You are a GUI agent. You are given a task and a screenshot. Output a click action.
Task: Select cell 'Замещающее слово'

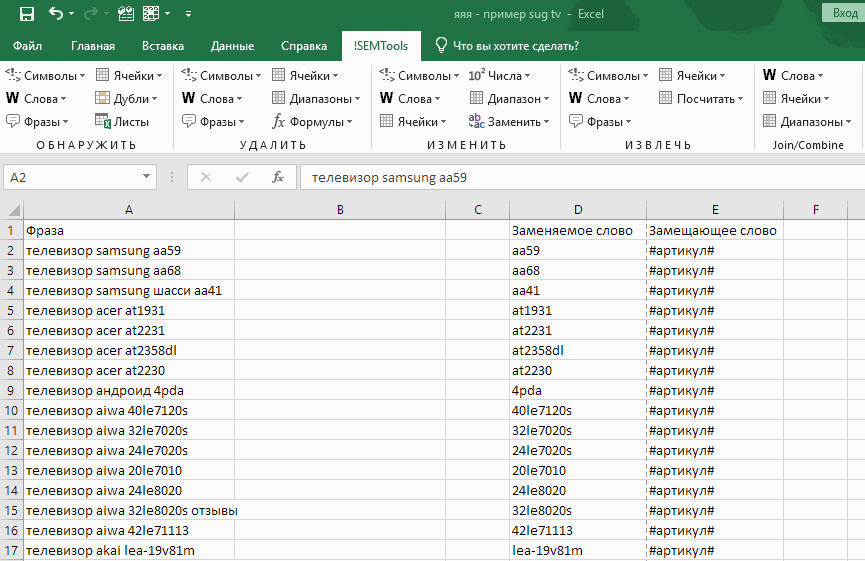pos(715,231)
